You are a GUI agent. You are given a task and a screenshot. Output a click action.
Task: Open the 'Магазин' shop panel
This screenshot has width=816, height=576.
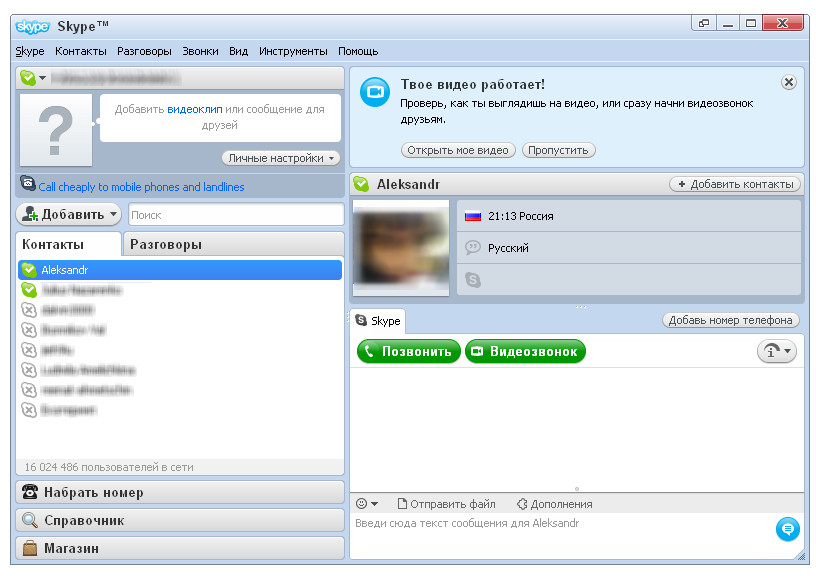click(x=180, y=548)
